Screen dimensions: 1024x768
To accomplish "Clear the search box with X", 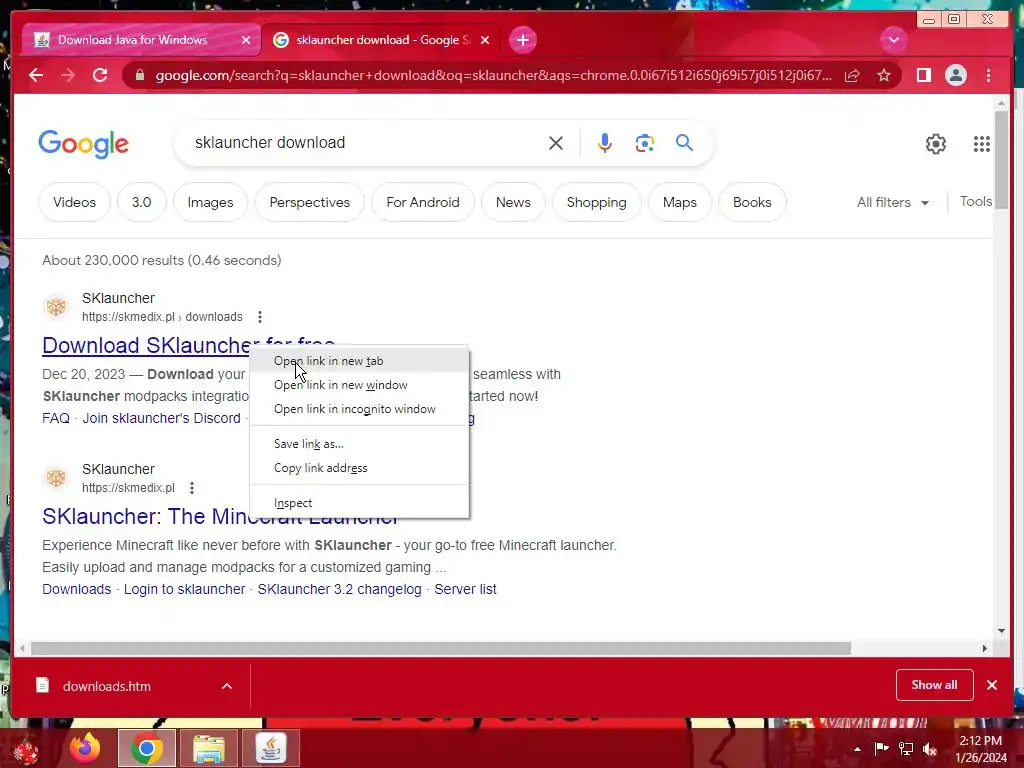I will tap(556, 143).
